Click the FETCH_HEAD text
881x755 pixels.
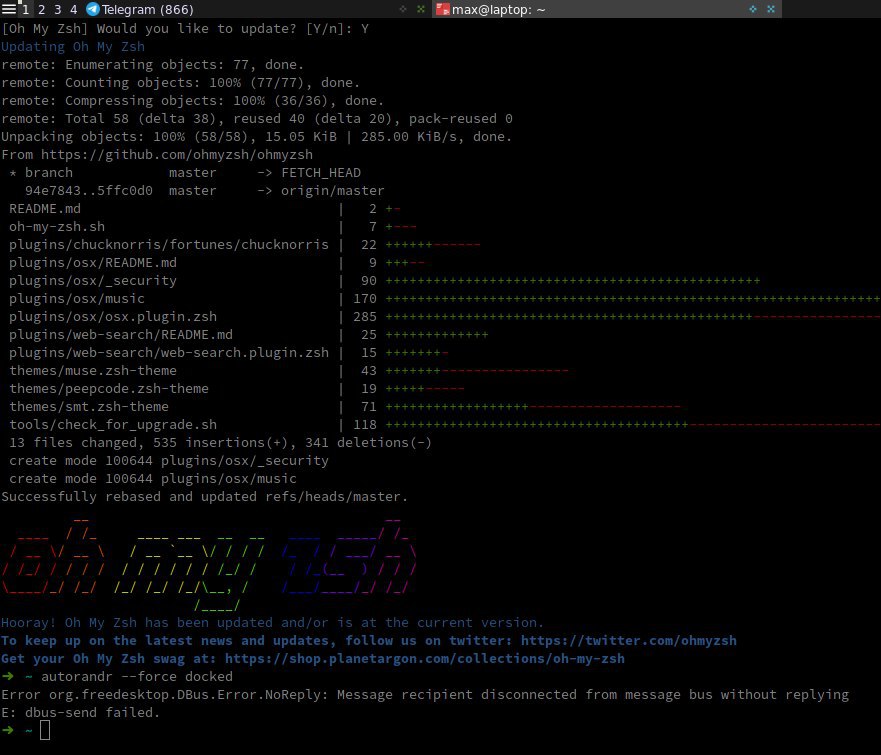coord(321,172)
